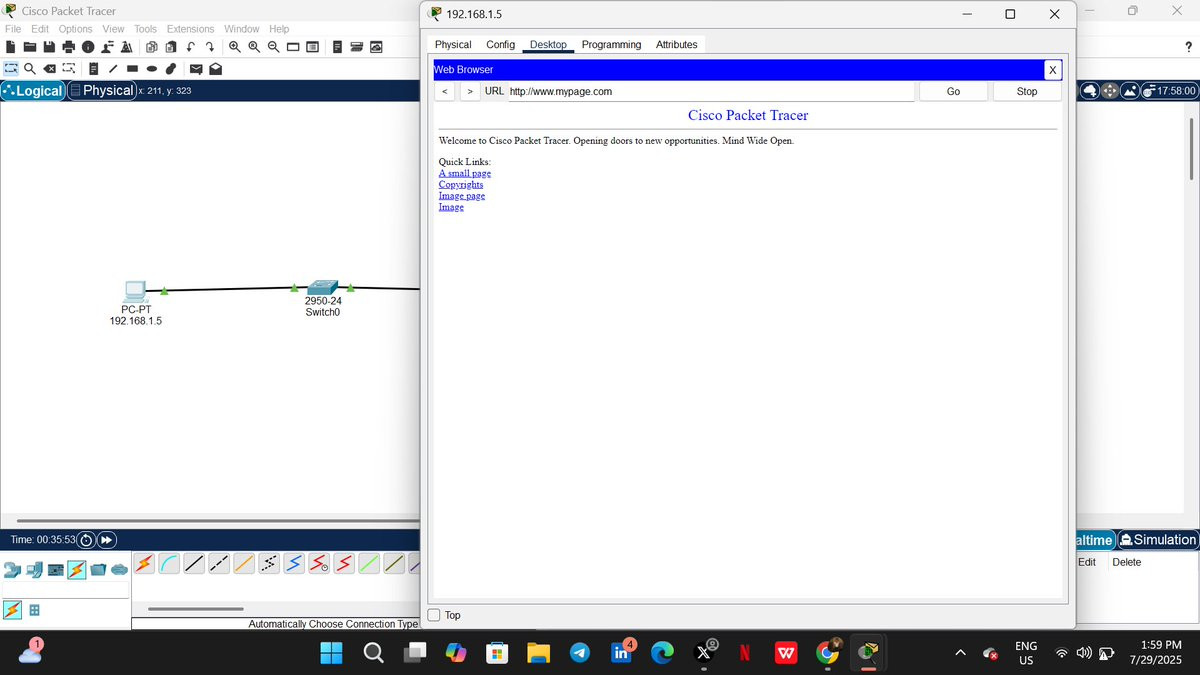
Task: Click the Go button in Web Browser
Action: 953,91
